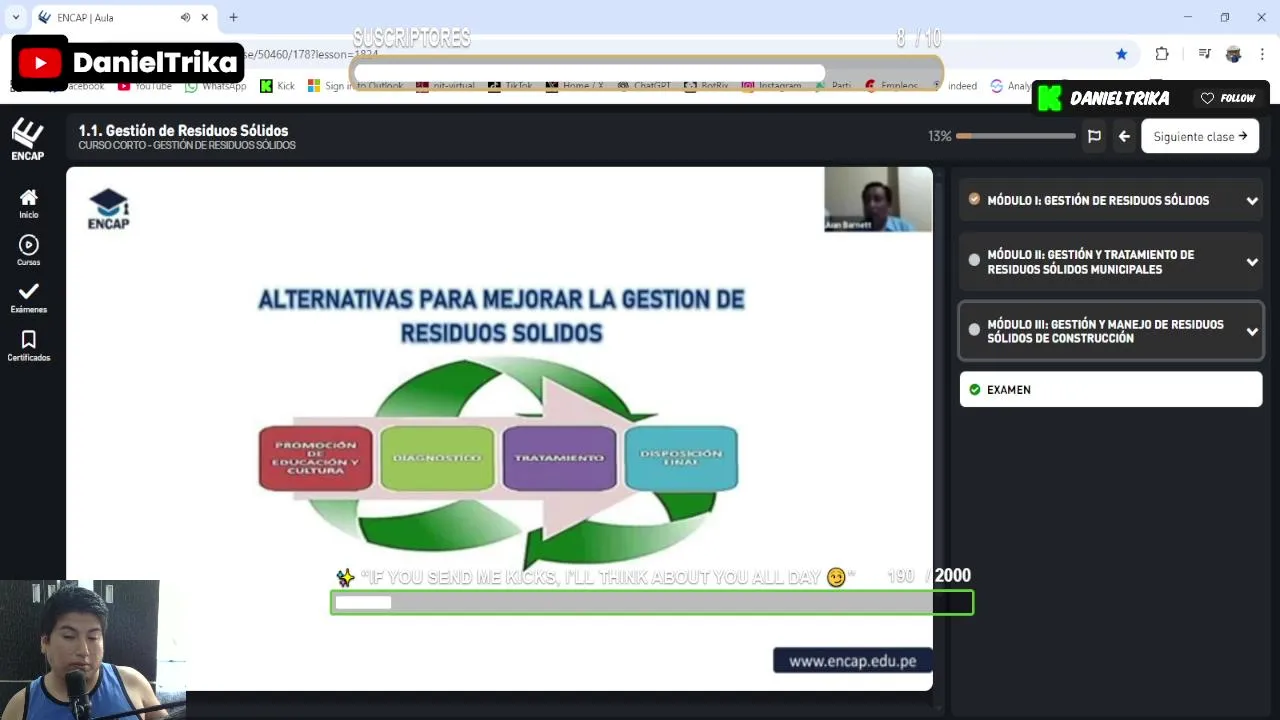Expand Módulo II chevron
The height and width of the screenshot is (720, 1280).
(1252, 262)
